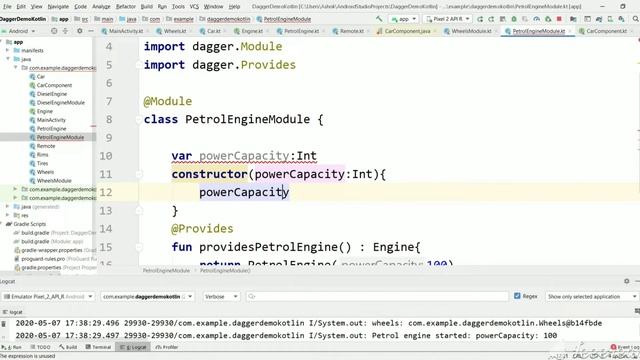Open the Navigate menu

point(58,7)
